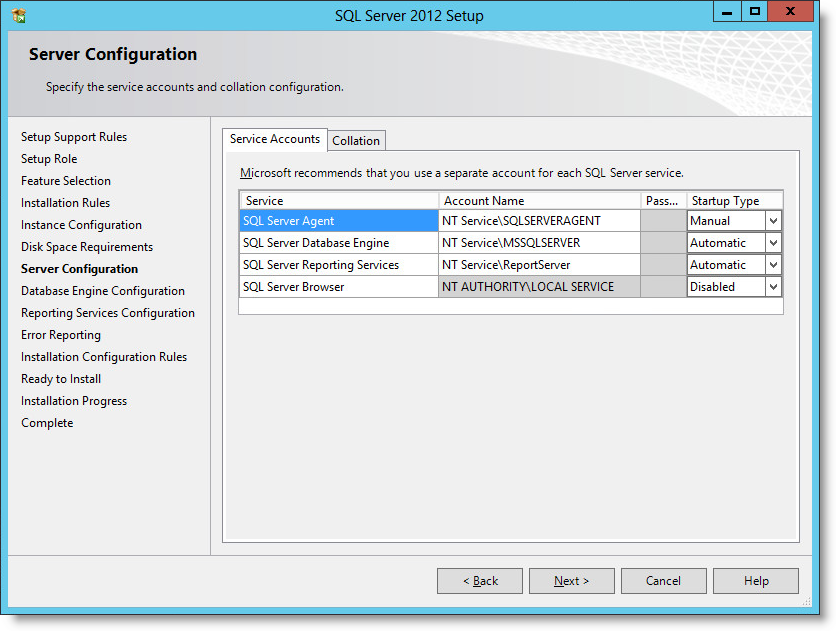This screenshot has height=631, width=836.
Task: Click the Next button
Action: point(572,581)
